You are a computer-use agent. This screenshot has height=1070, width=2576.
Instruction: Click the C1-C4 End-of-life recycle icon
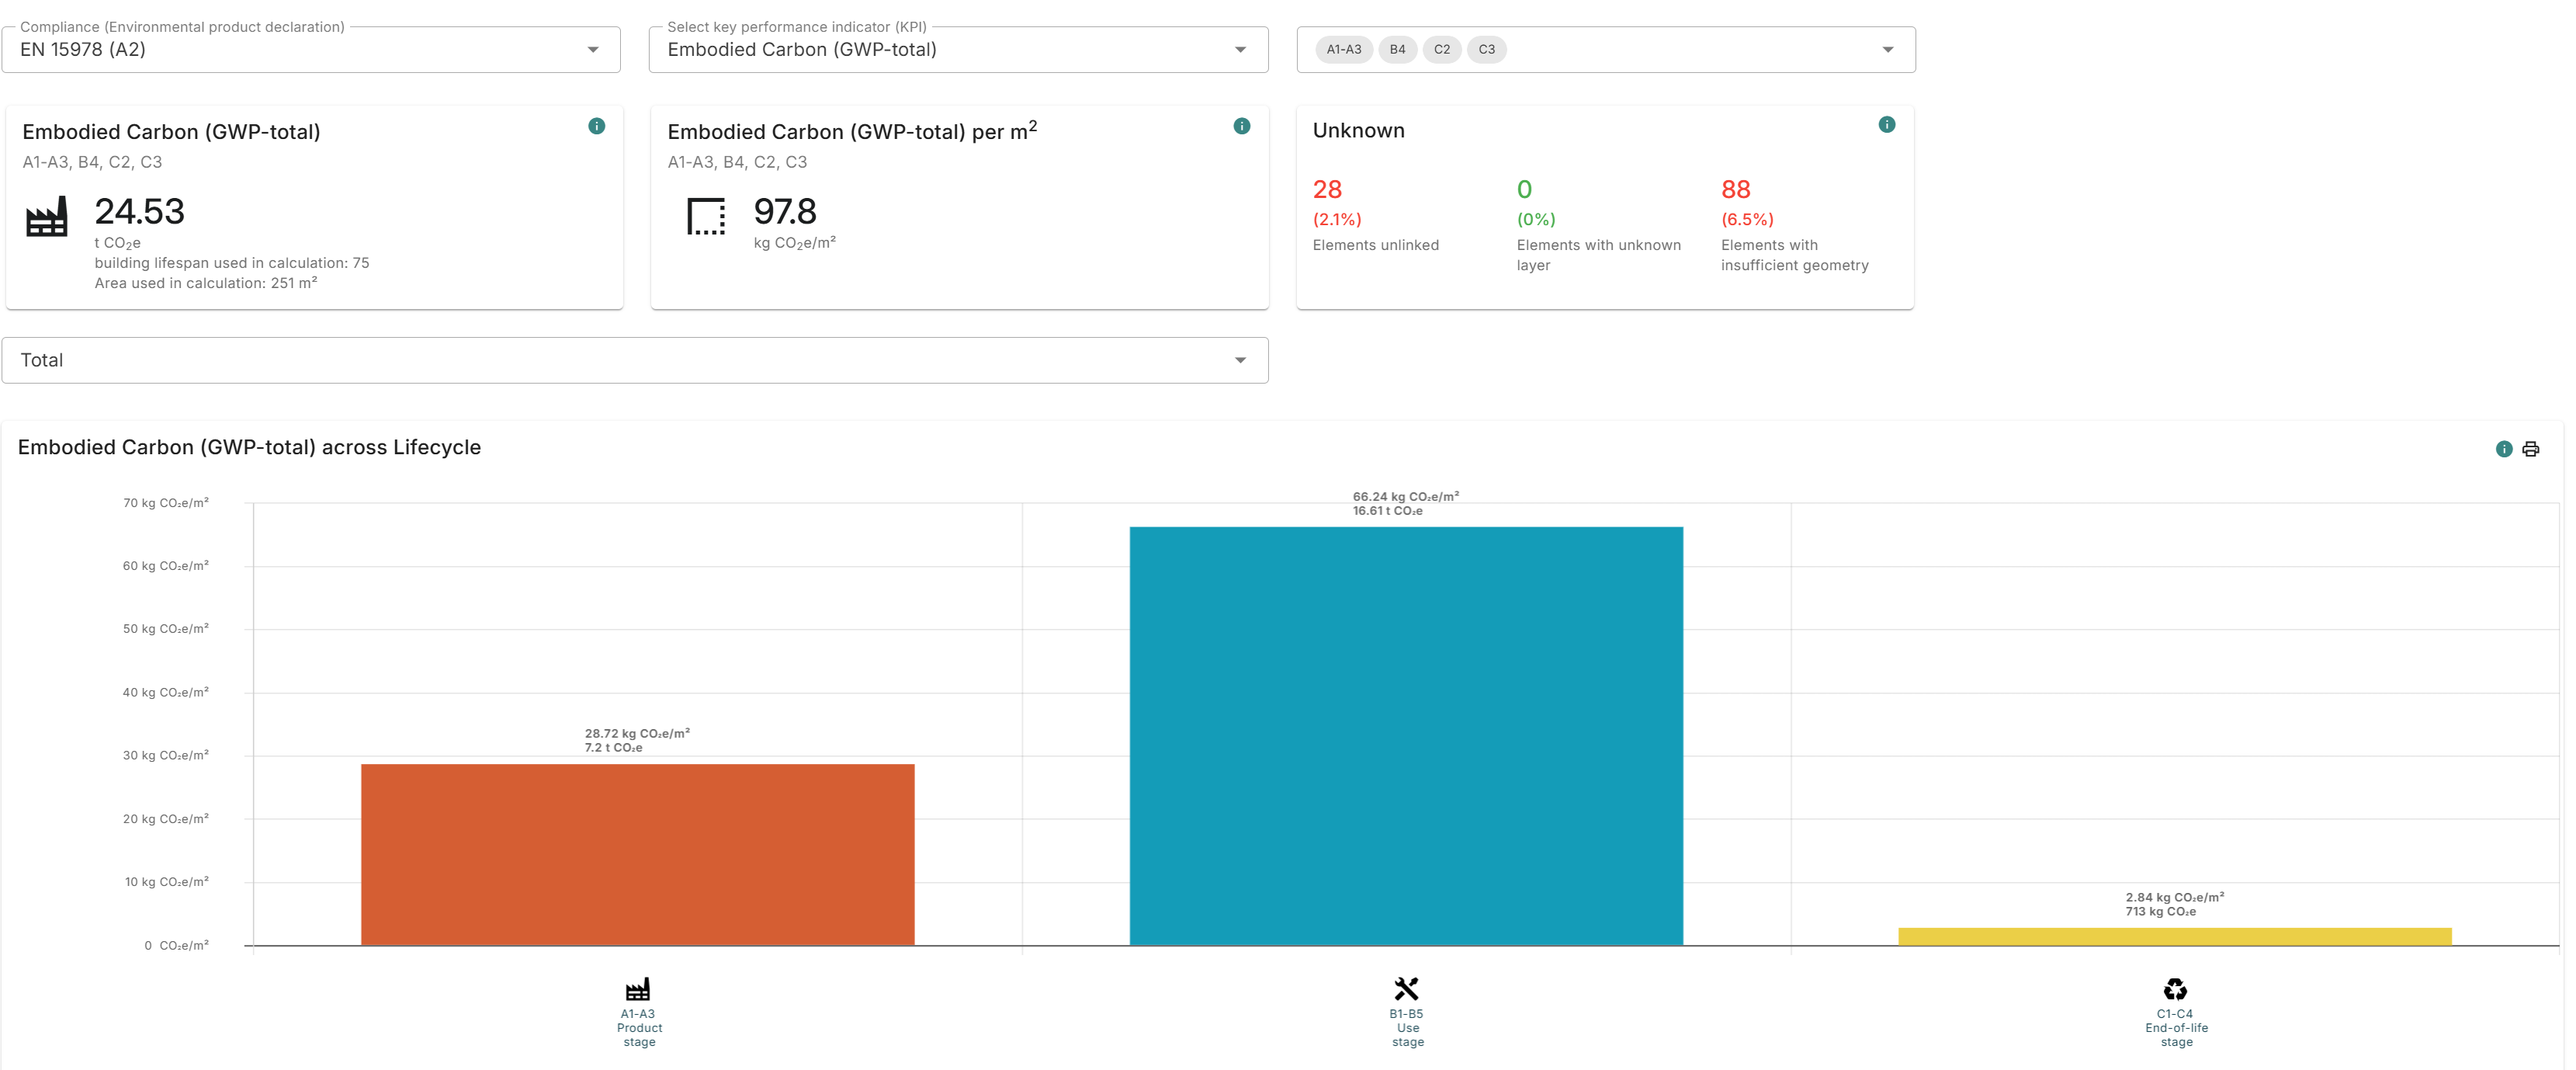2175,989
